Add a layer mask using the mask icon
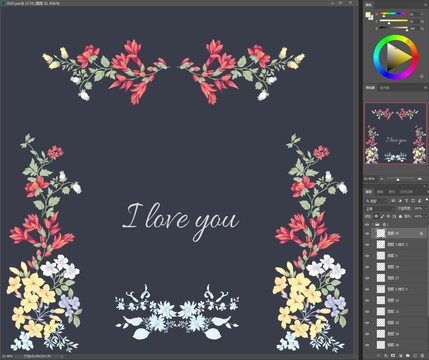This screenshot has height=360, width=429. click(393, 355)
